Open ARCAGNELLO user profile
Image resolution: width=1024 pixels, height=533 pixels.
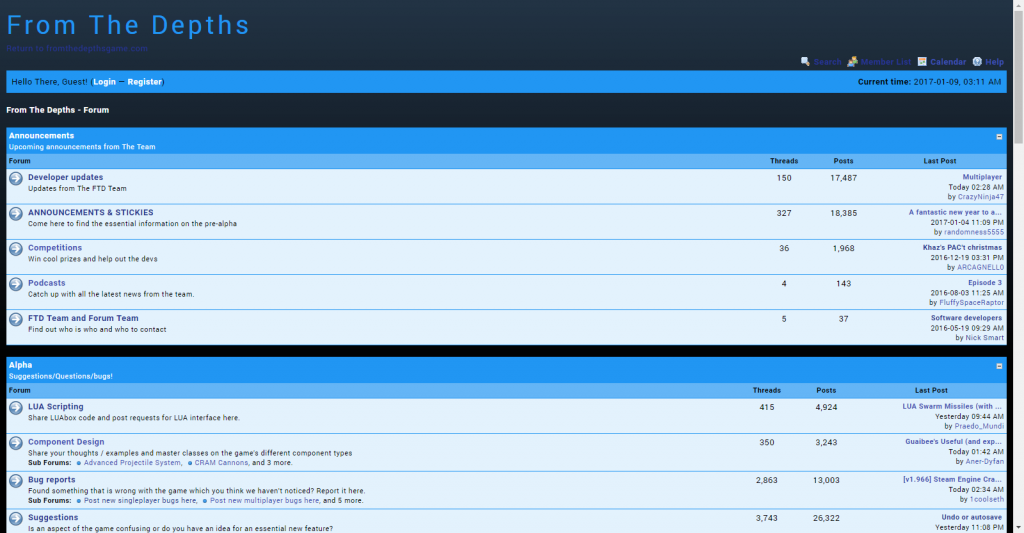tap(980, 267)
